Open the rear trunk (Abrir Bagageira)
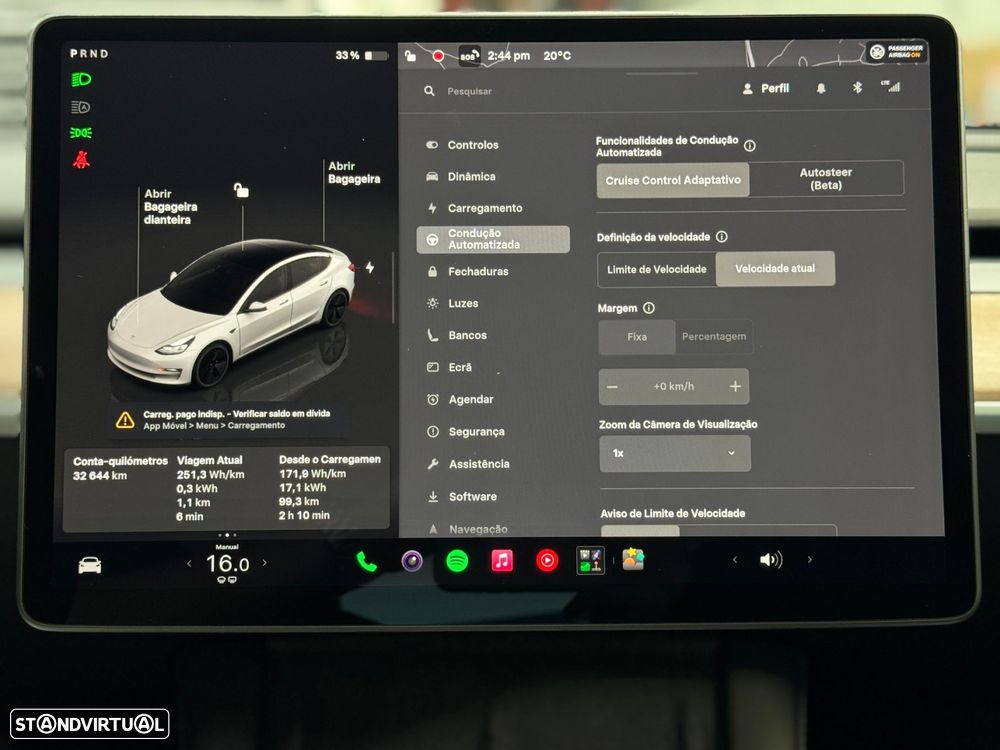This screenshot has width=1000, height=750. (x=354, y=173)
